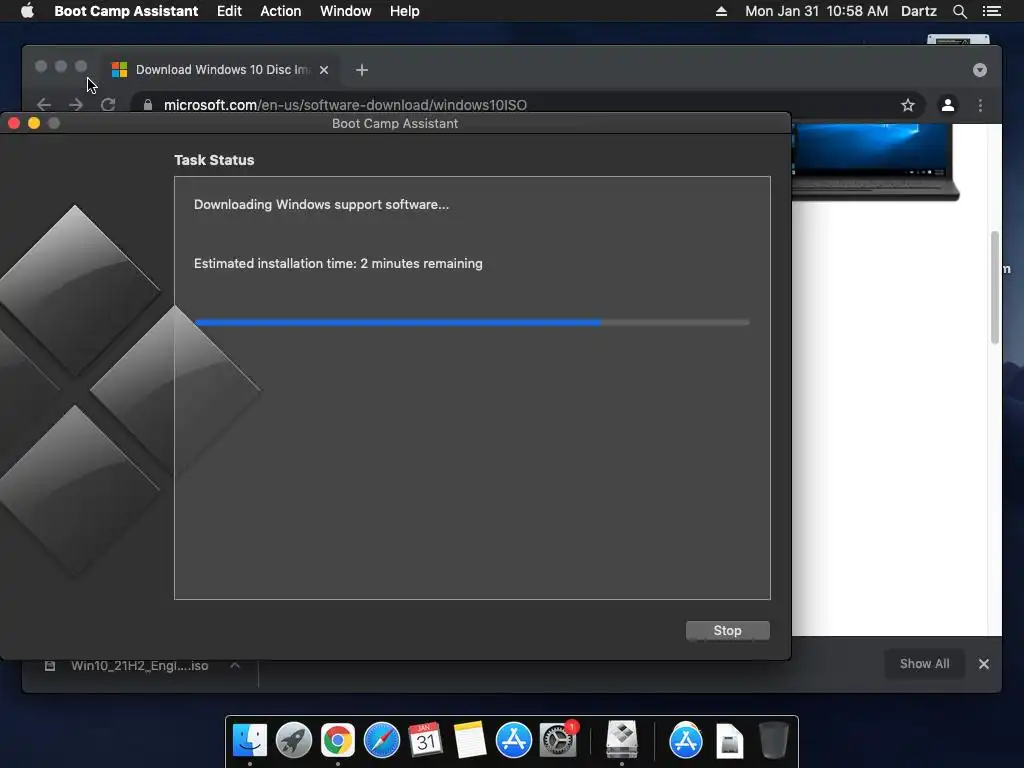Click the padlock site info icon
The width and height of the screenshot is (1024, 768).
tap(148, 104)
